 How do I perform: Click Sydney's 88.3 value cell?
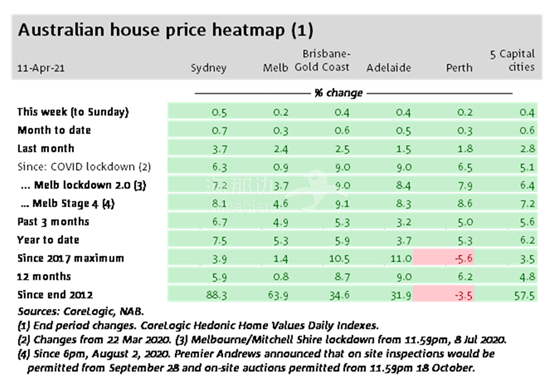click(216, 295)
